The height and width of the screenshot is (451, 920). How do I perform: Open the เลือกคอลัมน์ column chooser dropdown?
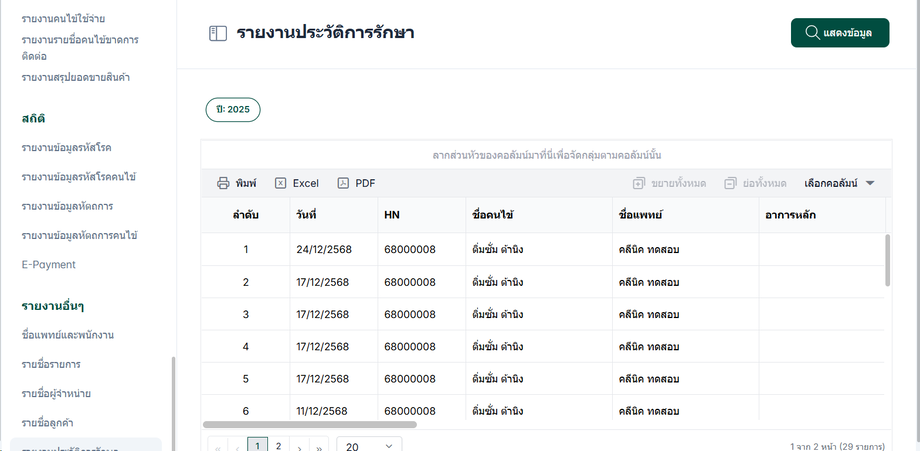point(839,183)
